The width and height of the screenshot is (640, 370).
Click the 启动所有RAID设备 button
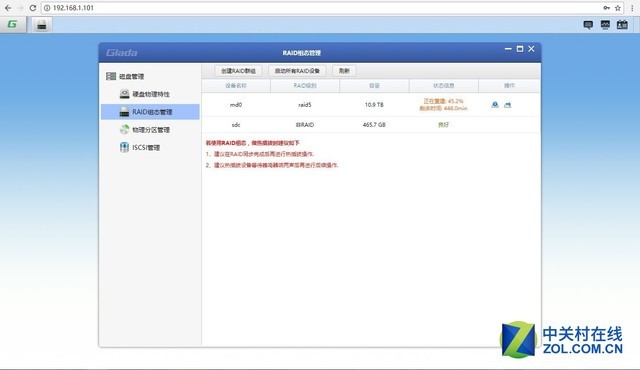pos(297,71)
